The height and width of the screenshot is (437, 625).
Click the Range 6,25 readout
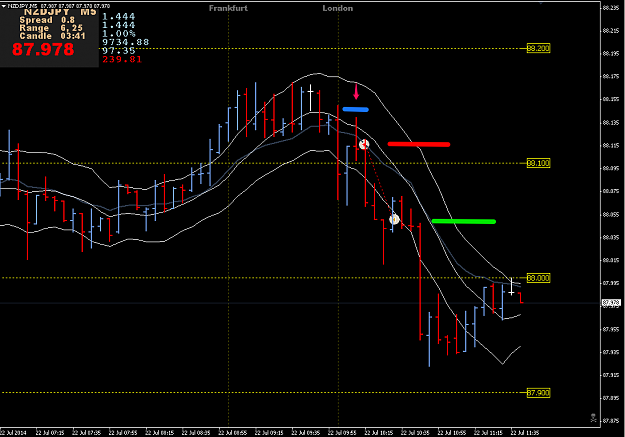pos(51,28)
